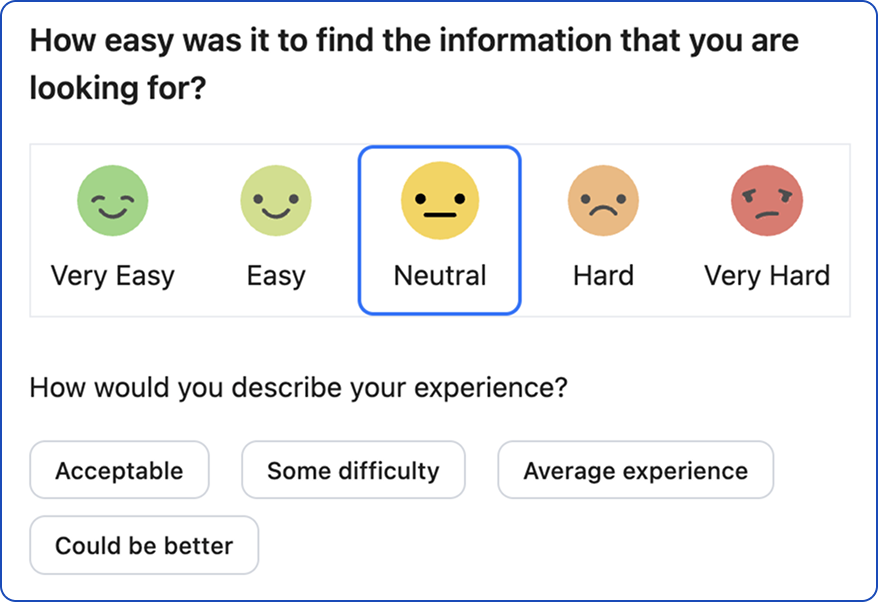The image size is (878, 602).
Task: Pick the Easy light-green smiley face
Action: [276, 201]
